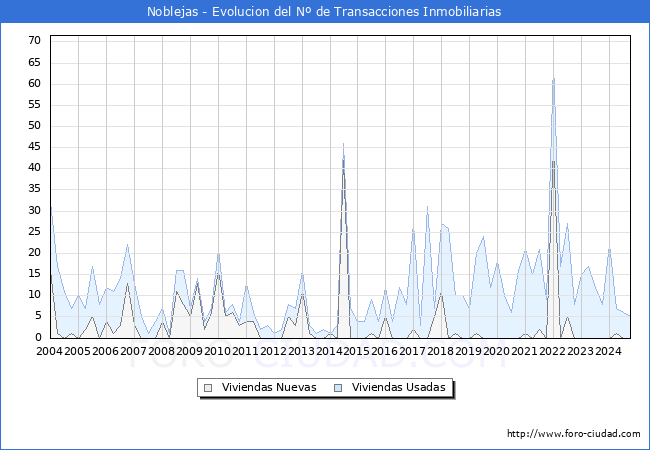Open the www.foro-ciudad.com link
The image size is (650, 450).
pos(574,434)
